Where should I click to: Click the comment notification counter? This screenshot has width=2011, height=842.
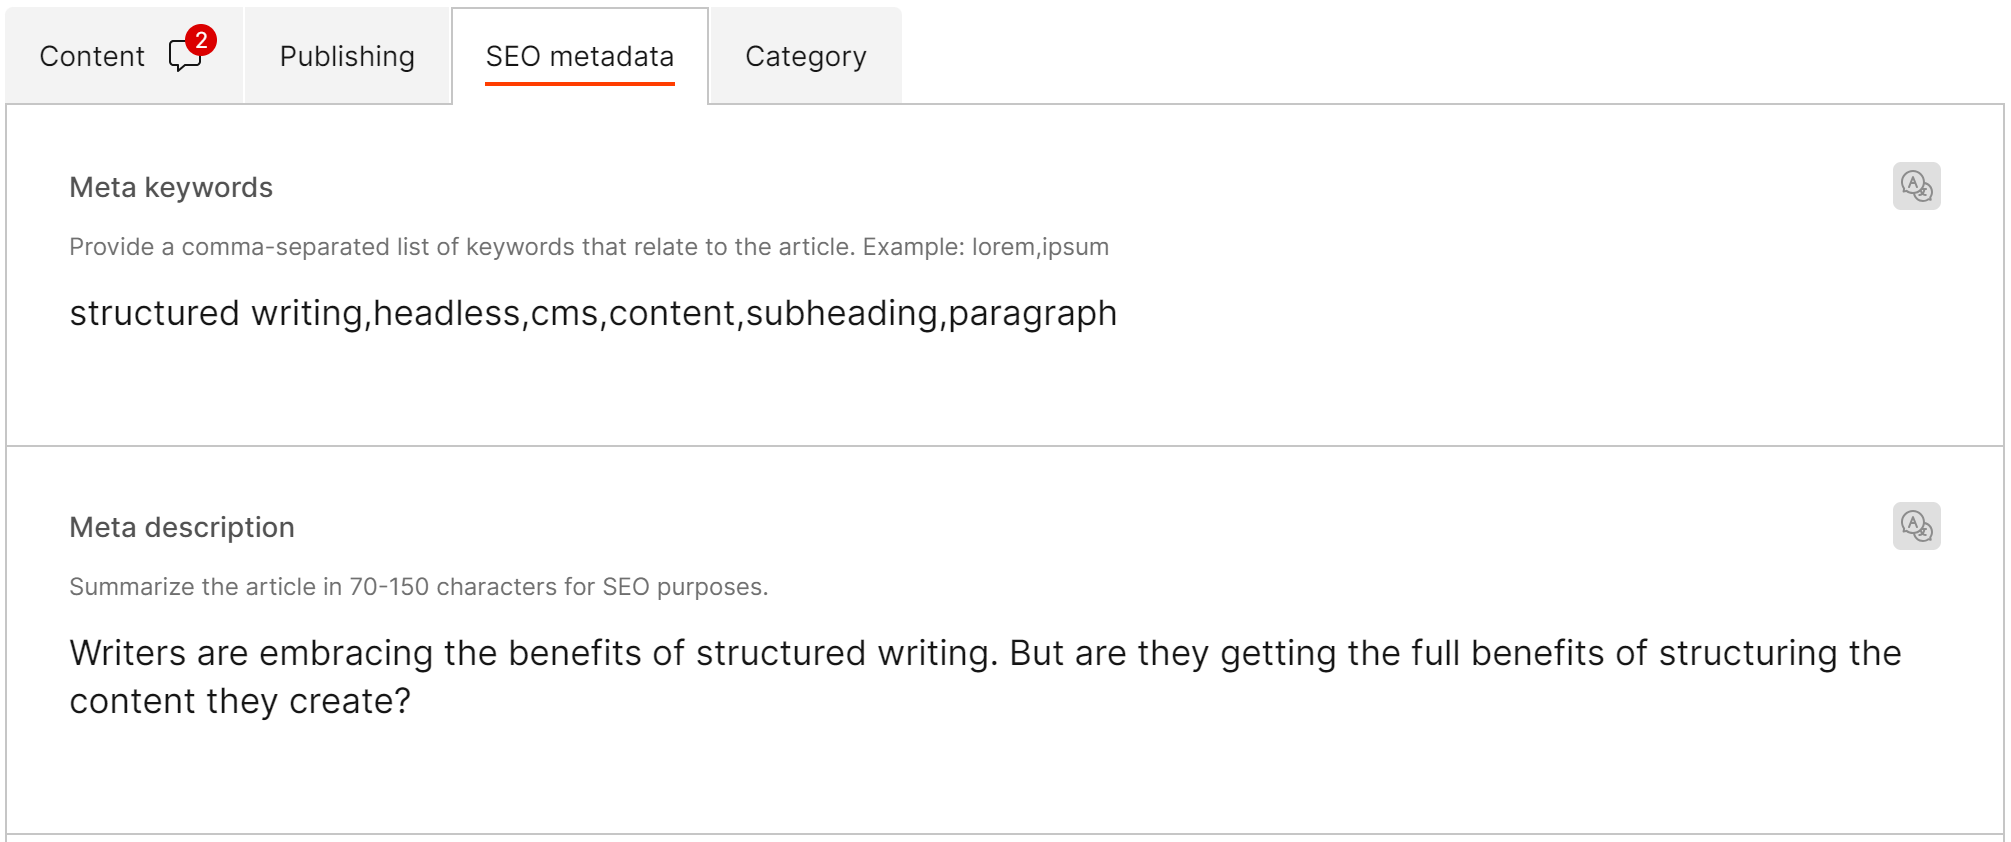[200, 38]
